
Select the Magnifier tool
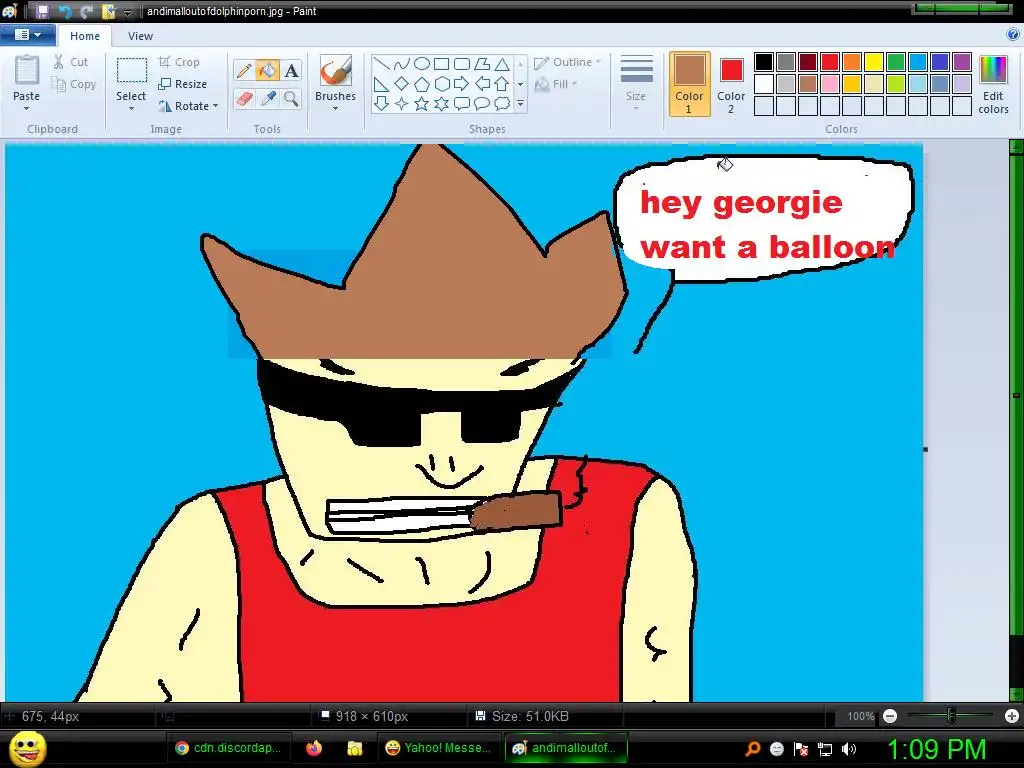tap(291, 98)
